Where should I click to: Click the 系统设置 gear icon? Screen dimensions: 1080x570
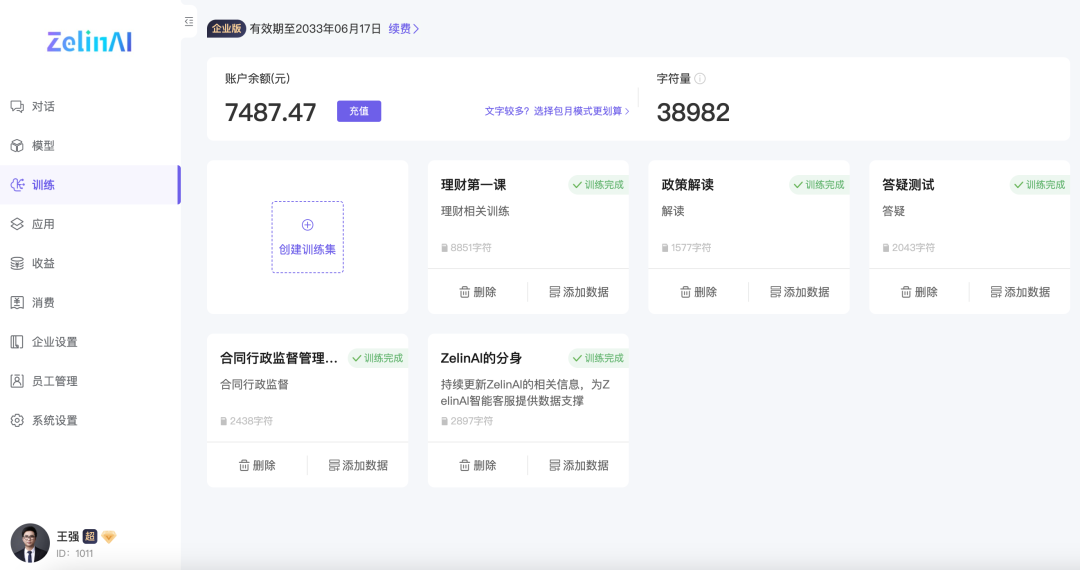[17, 420]
